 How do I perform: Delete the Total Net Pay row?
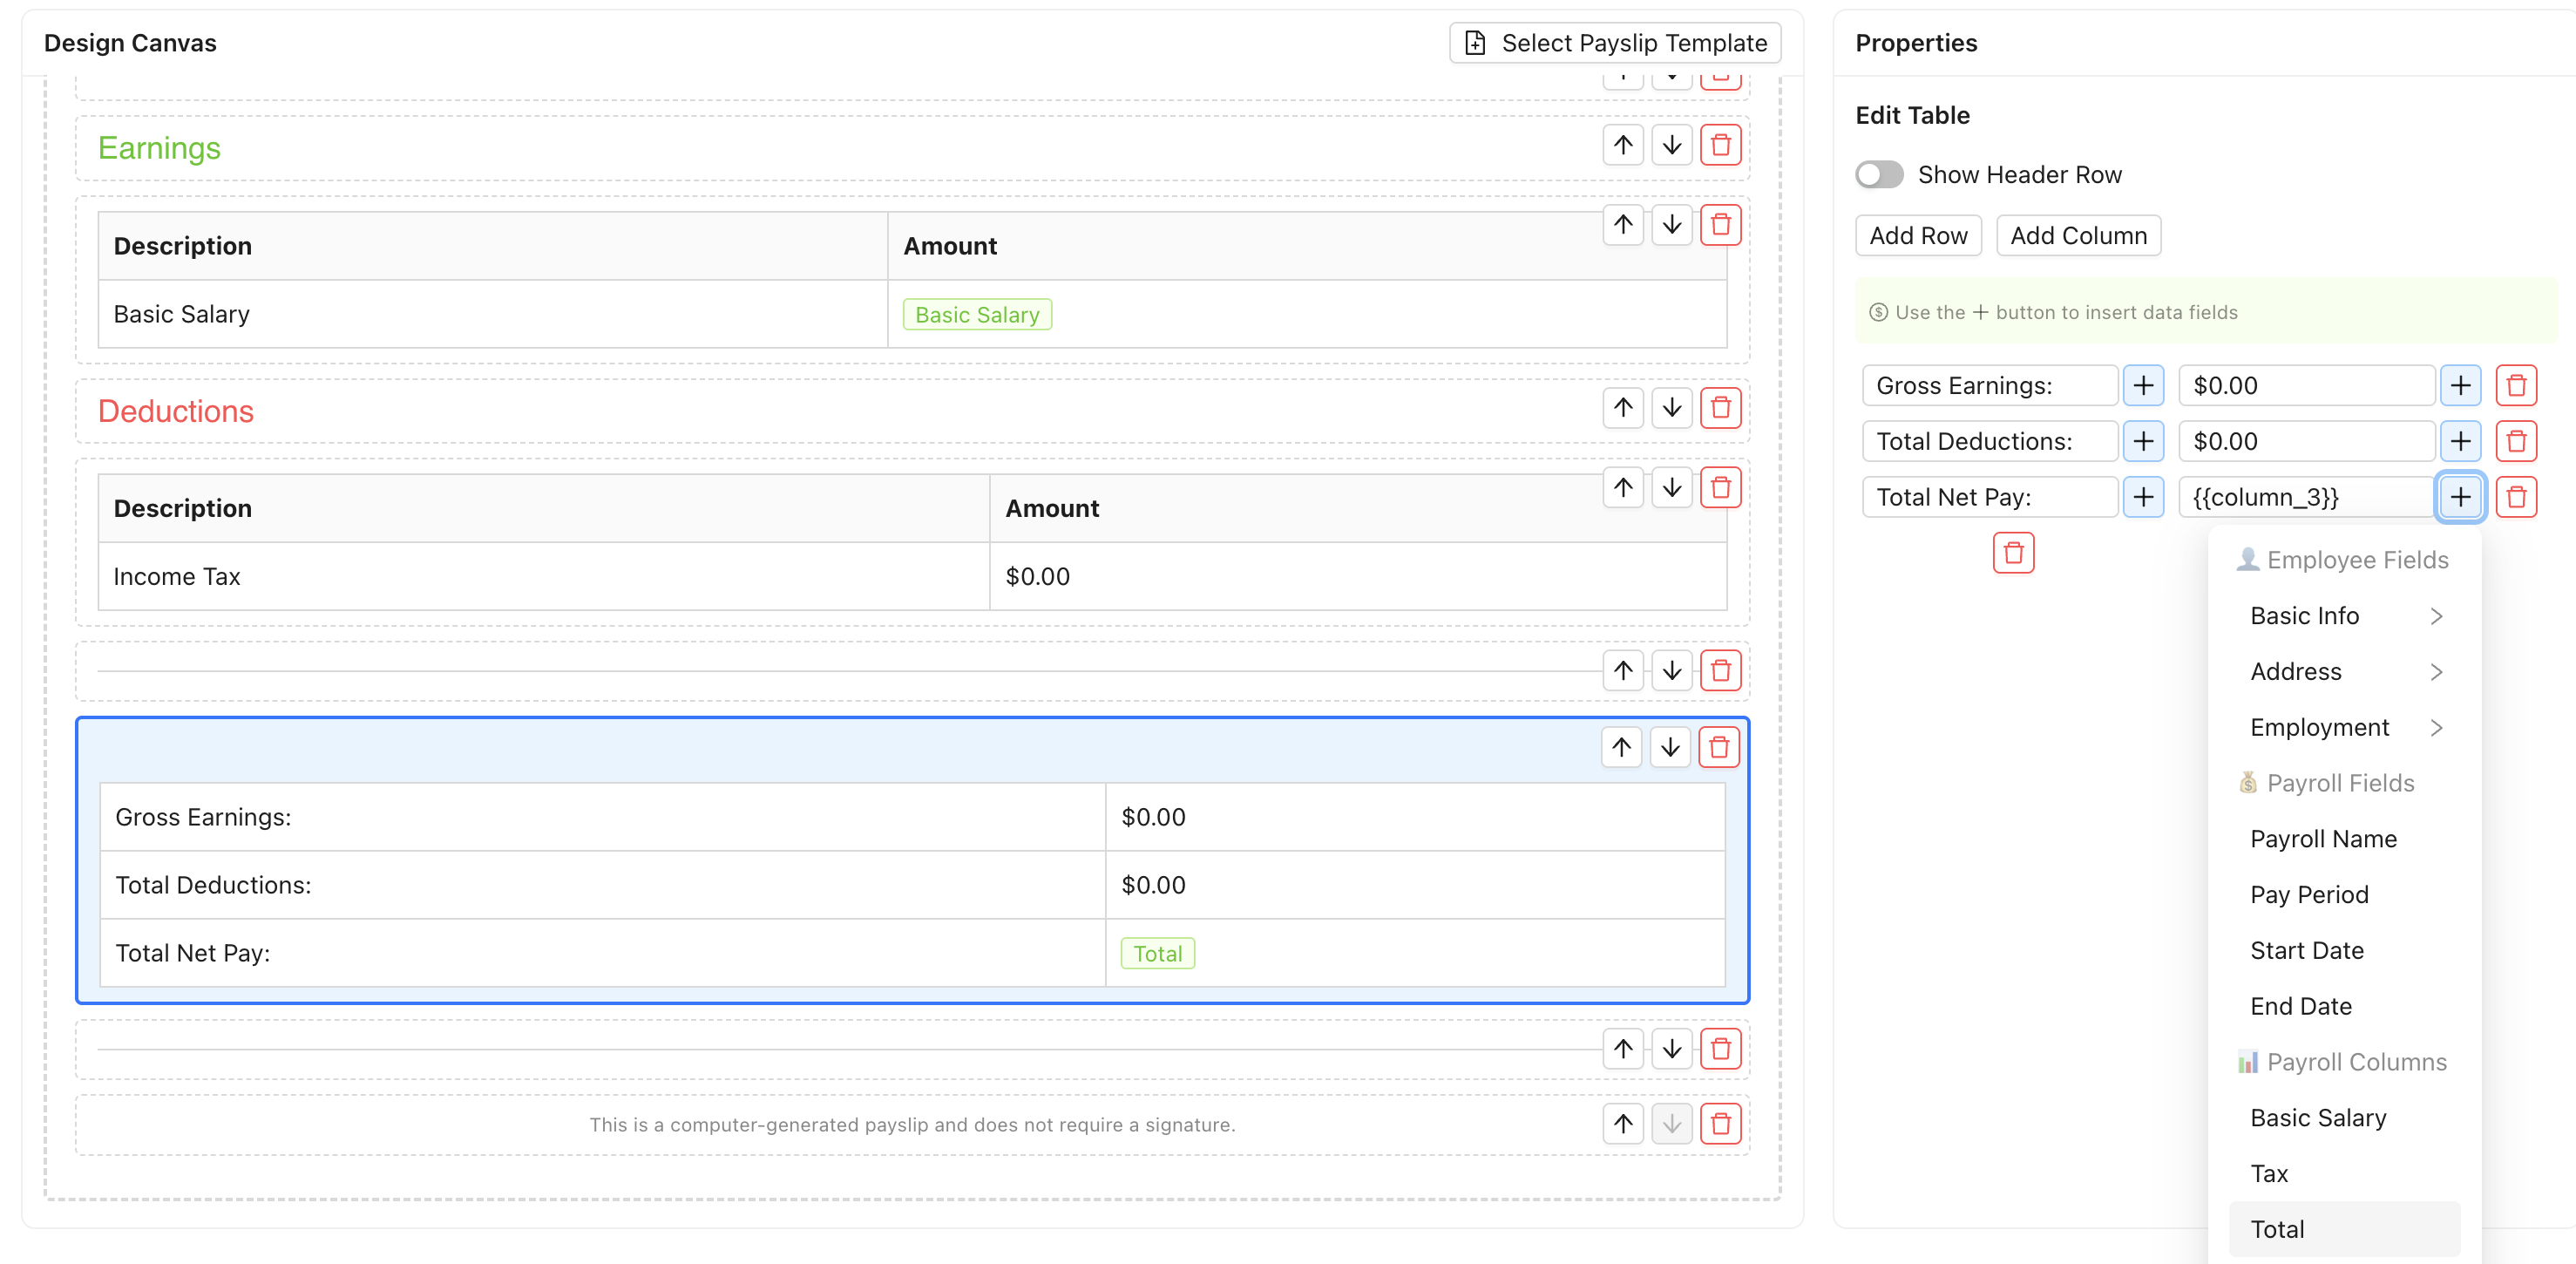2516,497
